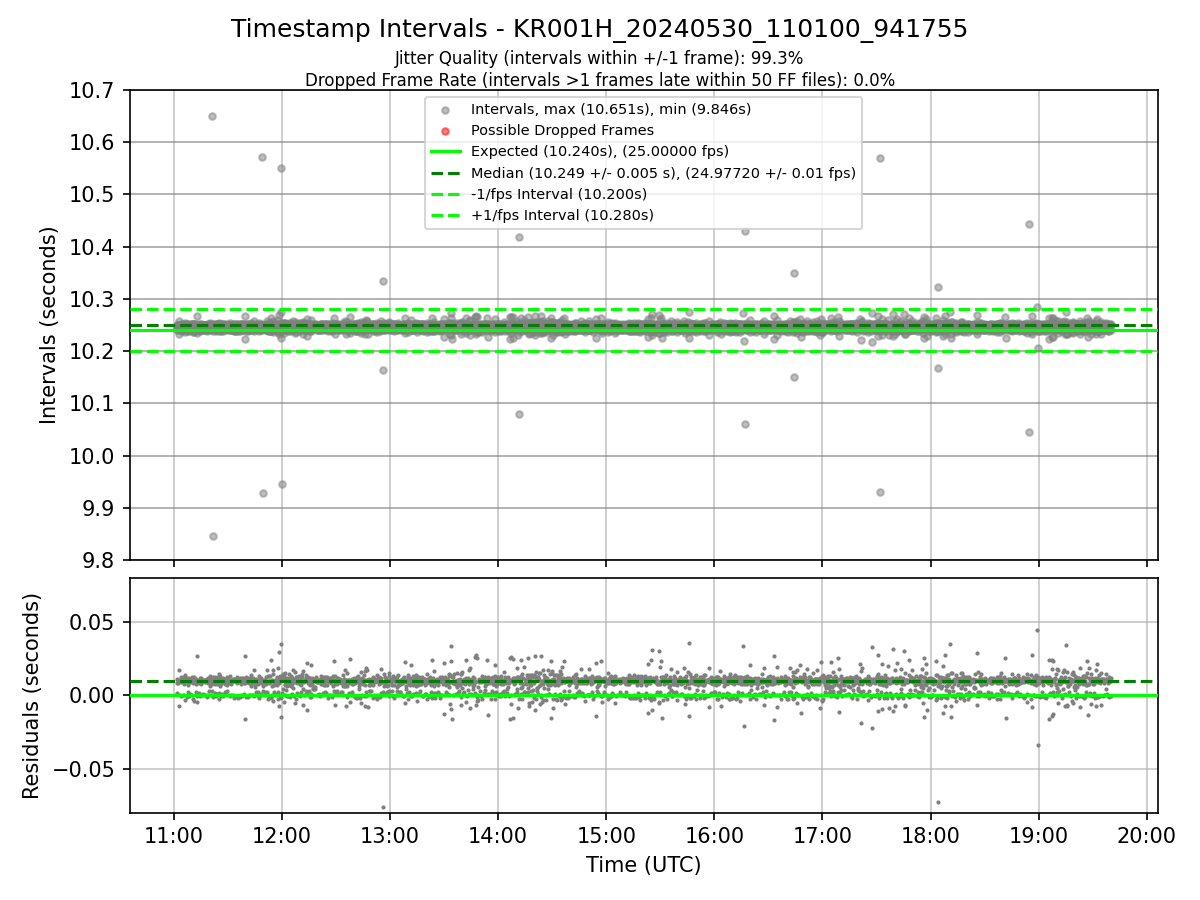The width and height of the screenshot is (1200, 900).
Task: Click the Time (UTC) axis label
Action: coord(643,865)
